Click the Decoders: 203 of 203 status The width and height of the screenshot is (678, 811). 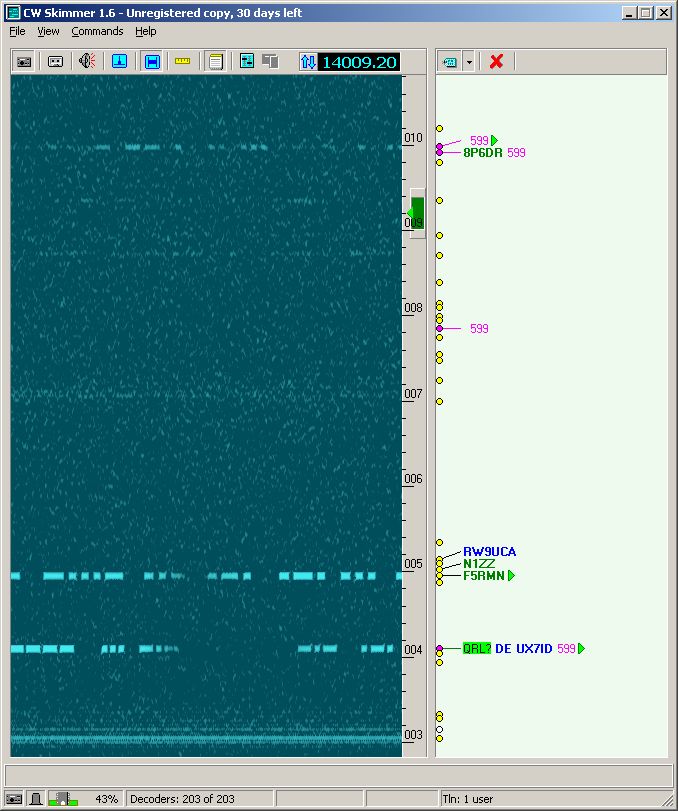(x=183, y=799)
